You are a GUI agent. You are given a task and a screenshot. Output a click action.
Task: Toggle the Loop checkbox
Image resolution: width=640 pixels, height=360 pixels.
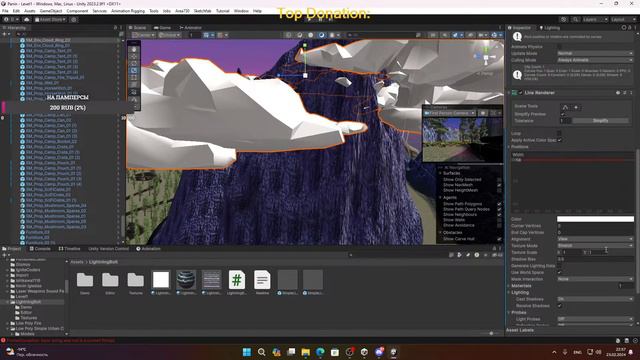coord(559,133)
